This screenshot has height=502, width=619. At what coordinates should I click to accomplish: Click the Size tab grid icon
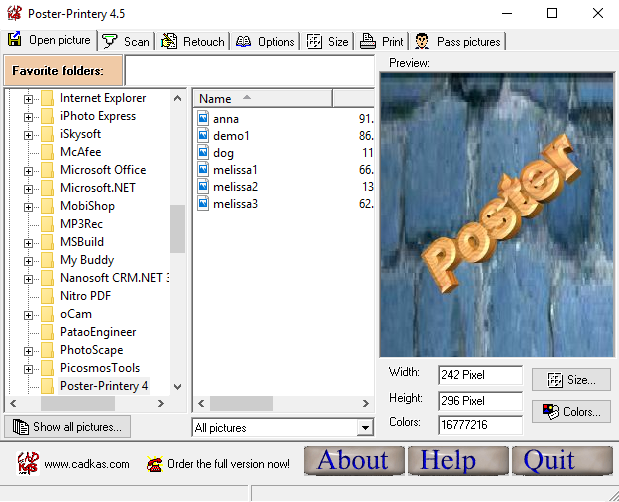[314, 41]
